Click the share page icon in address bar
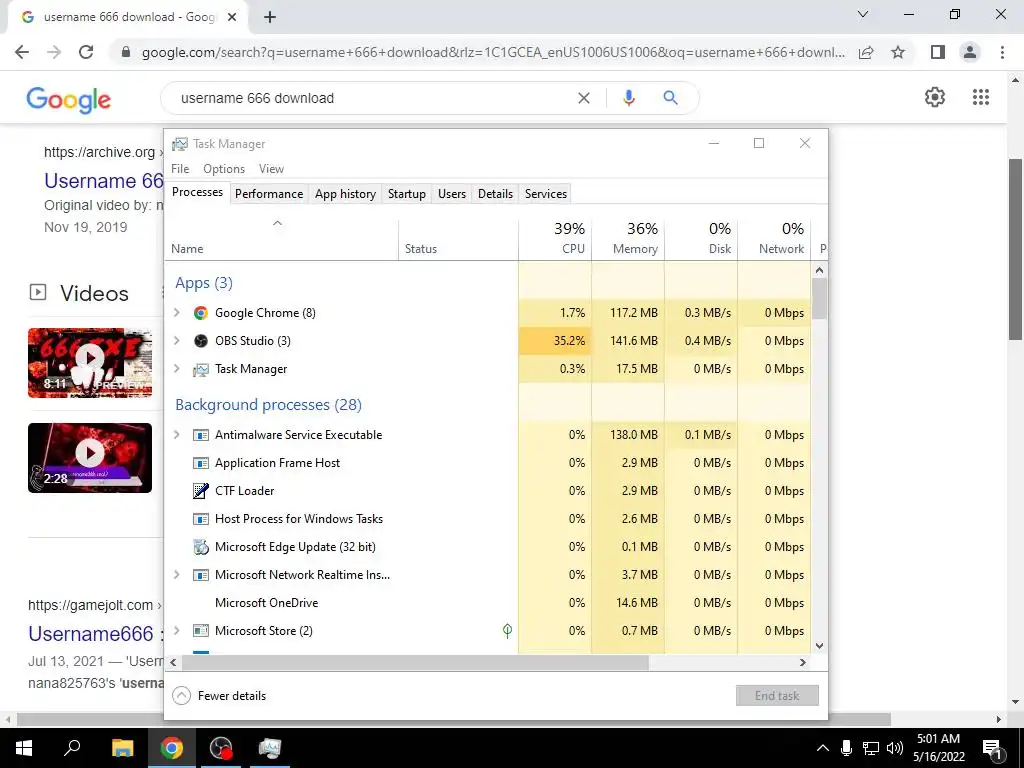 point(866,52)
